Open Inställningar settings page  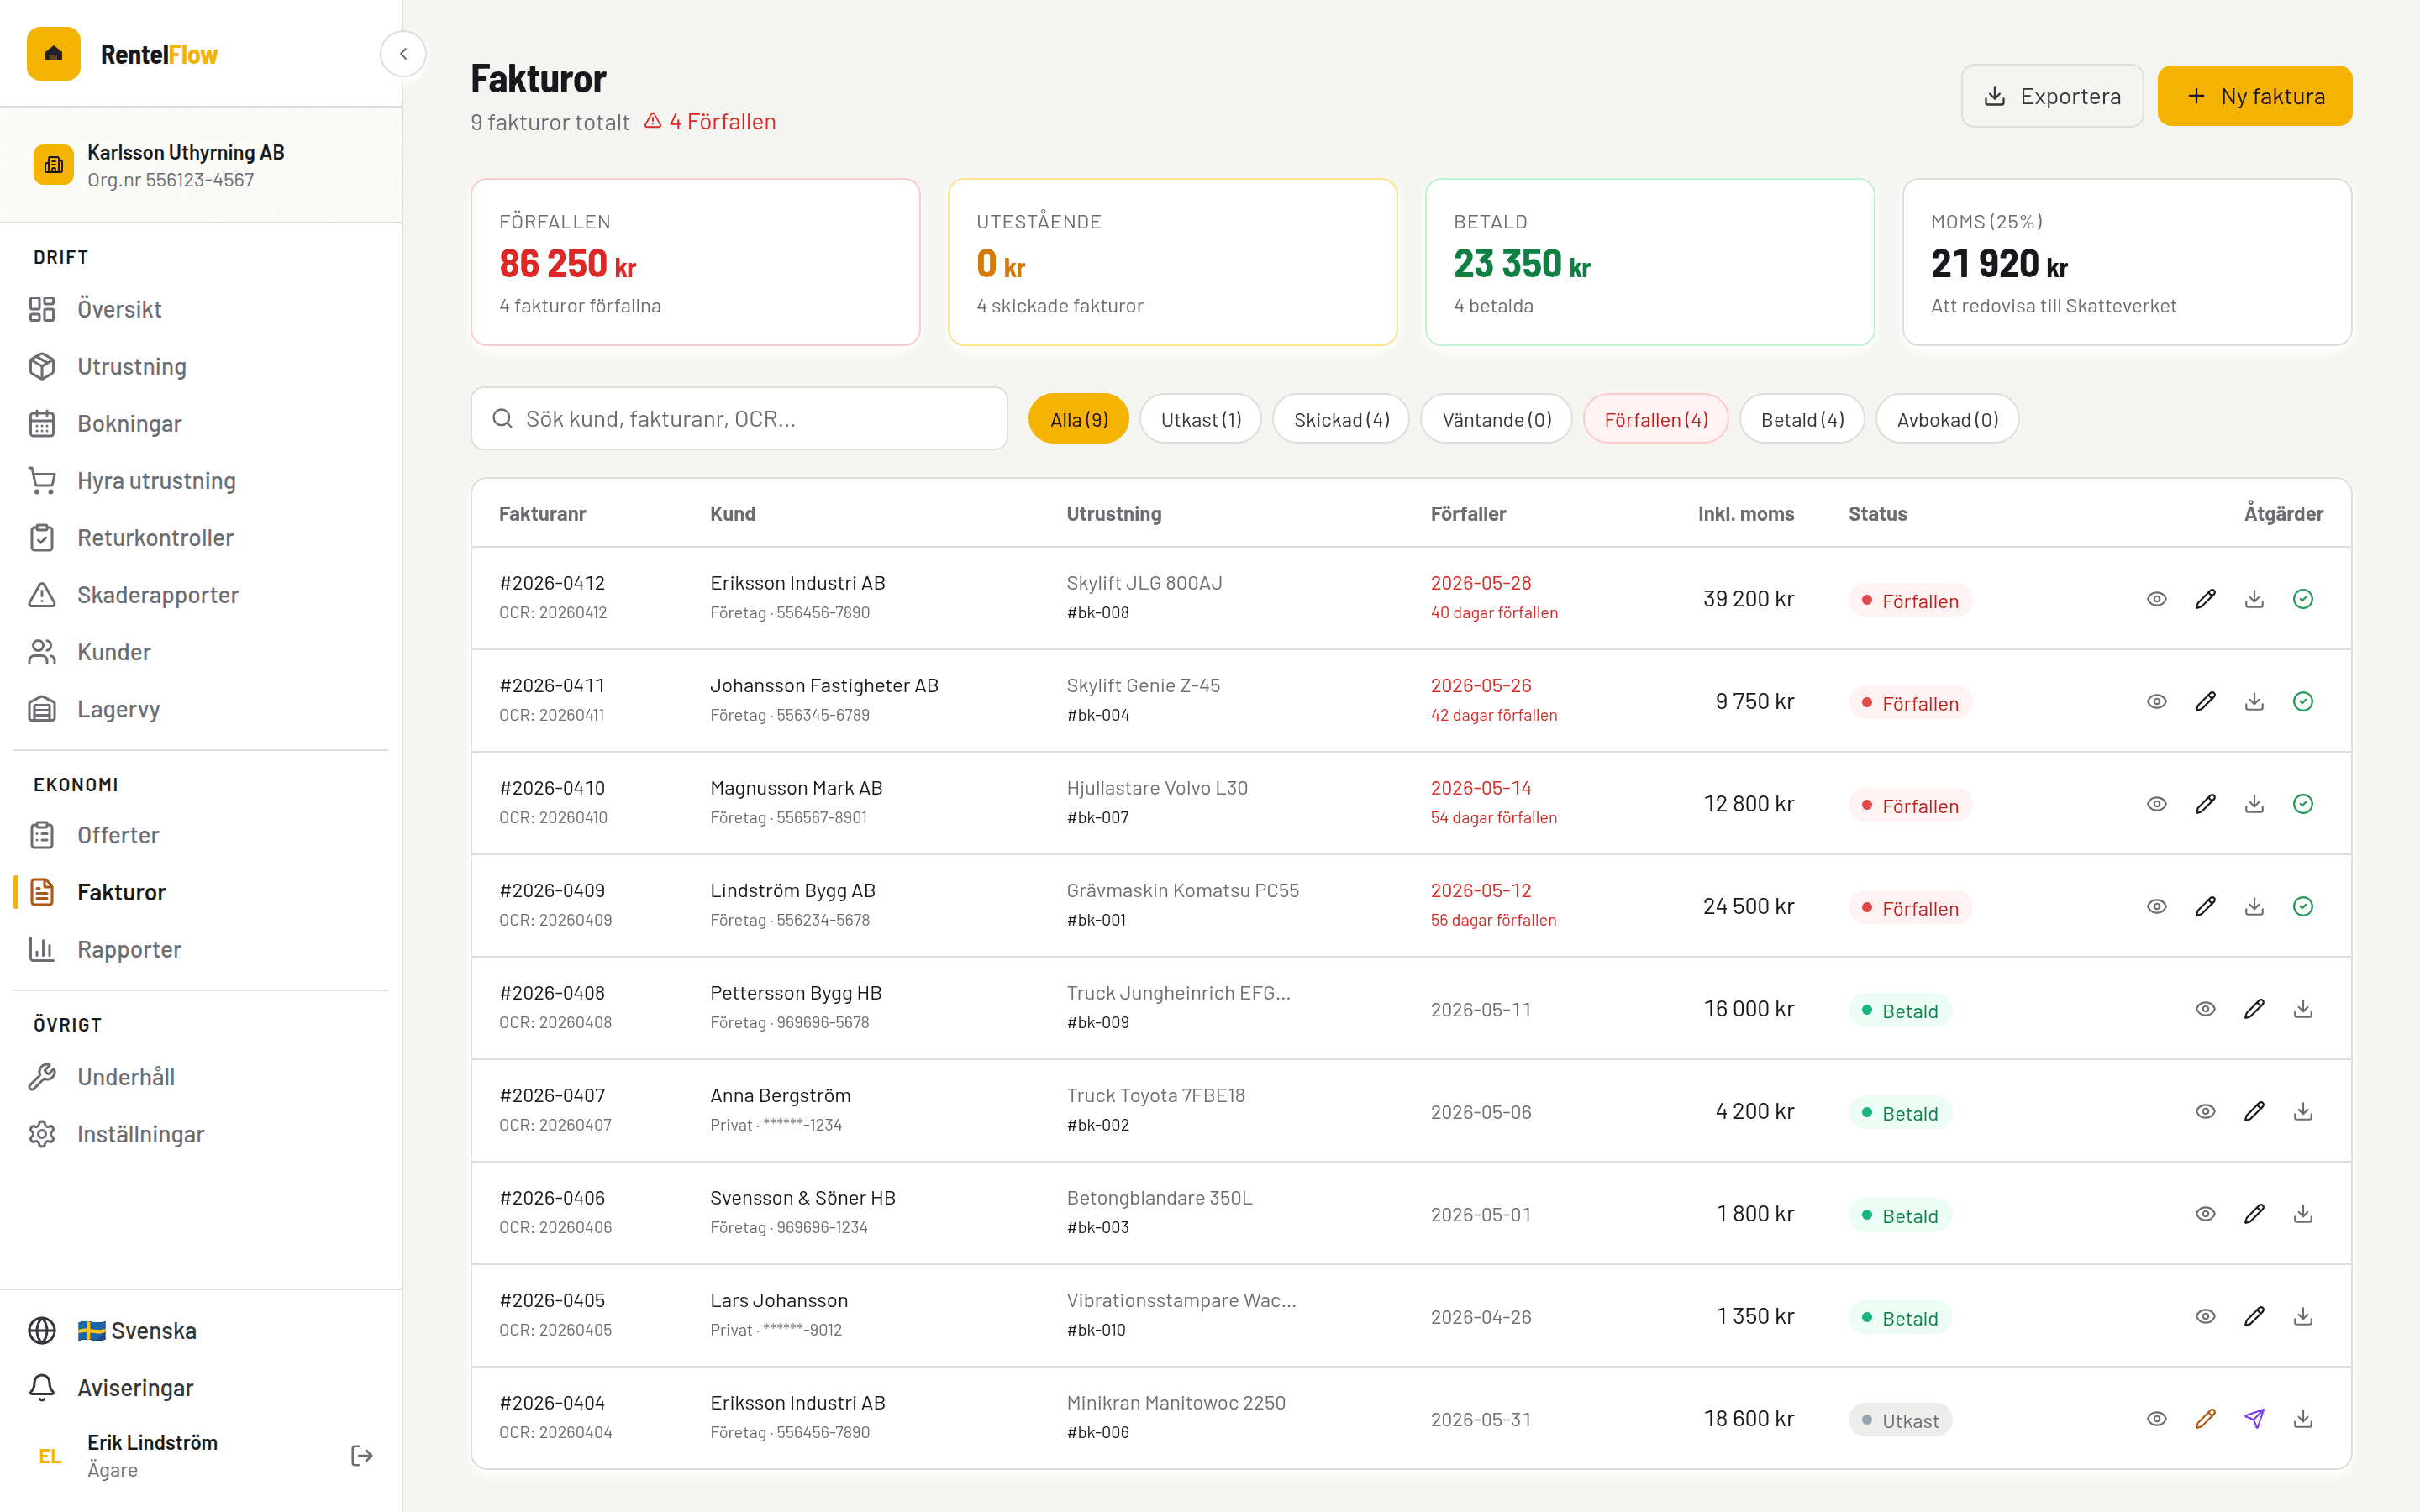coord(200,1134)
